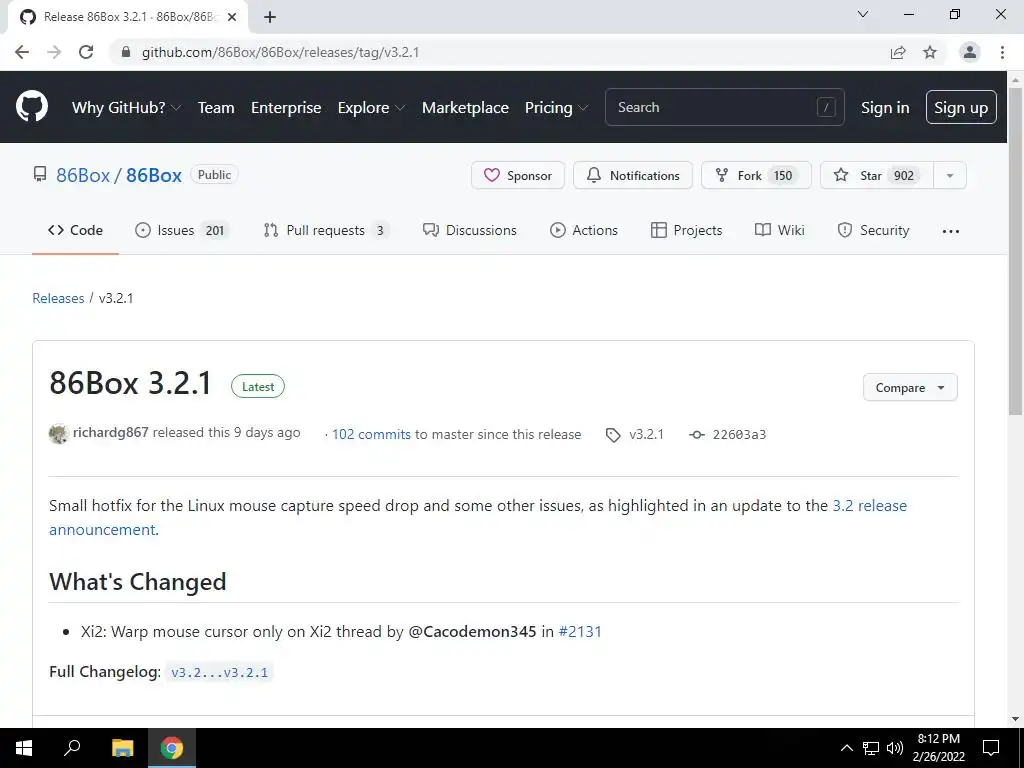Open the 86Box organization link
This screenshot has height=768, width=1024.
tap(83, 175)
